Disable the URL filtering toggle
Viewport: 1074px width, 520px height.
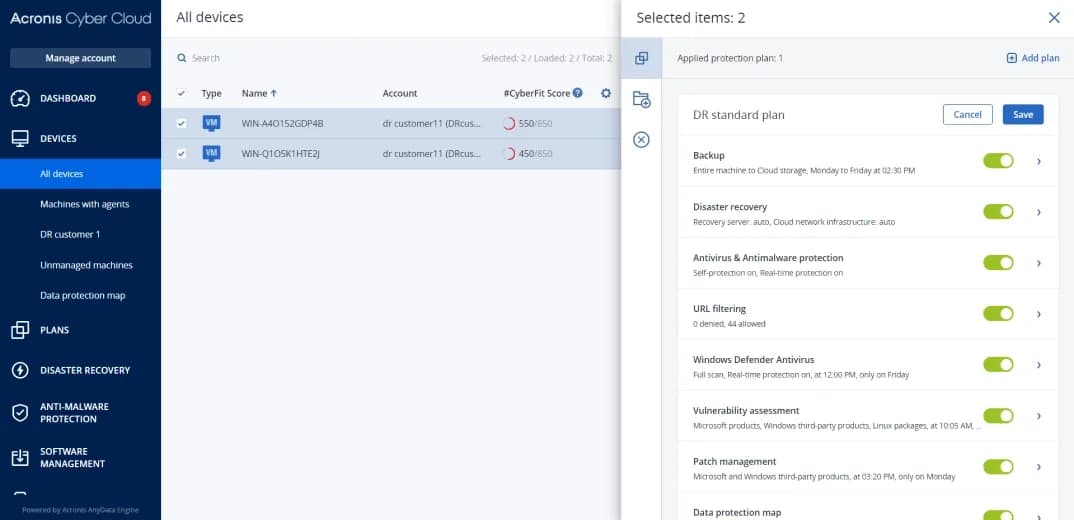point(998,314)
